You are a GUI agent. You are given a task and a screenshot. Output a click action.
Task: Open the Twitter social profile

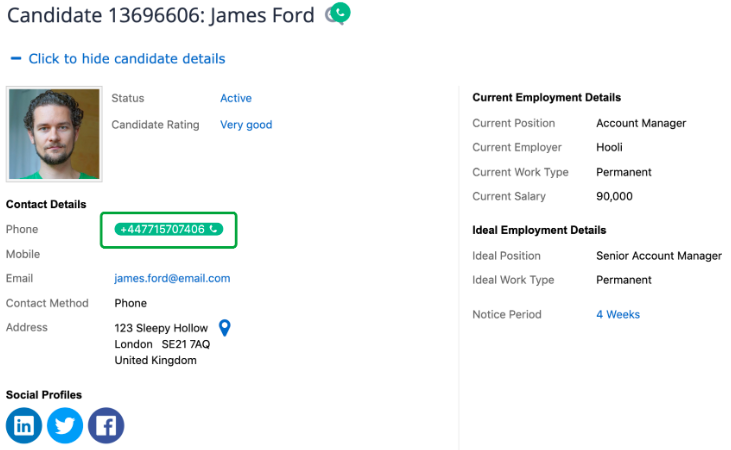point(65,425)
